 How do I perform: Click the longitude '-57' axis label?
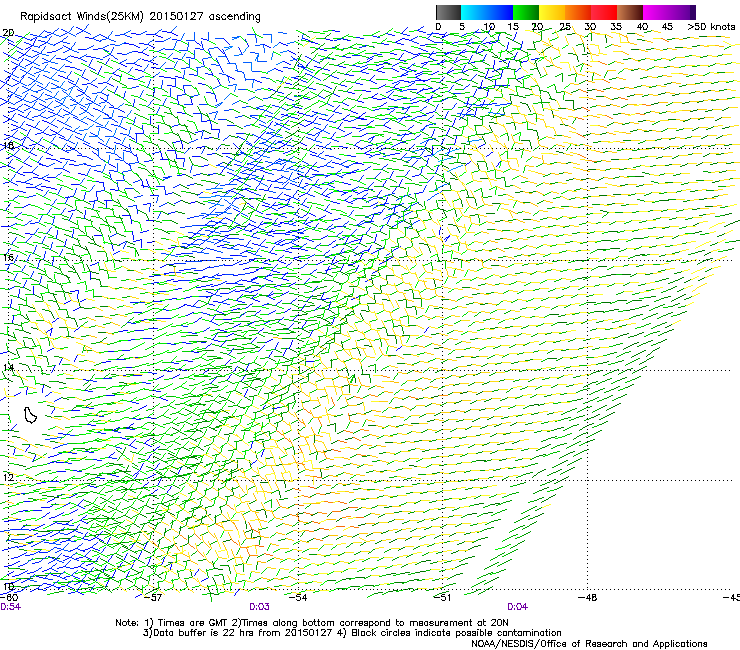152,598
